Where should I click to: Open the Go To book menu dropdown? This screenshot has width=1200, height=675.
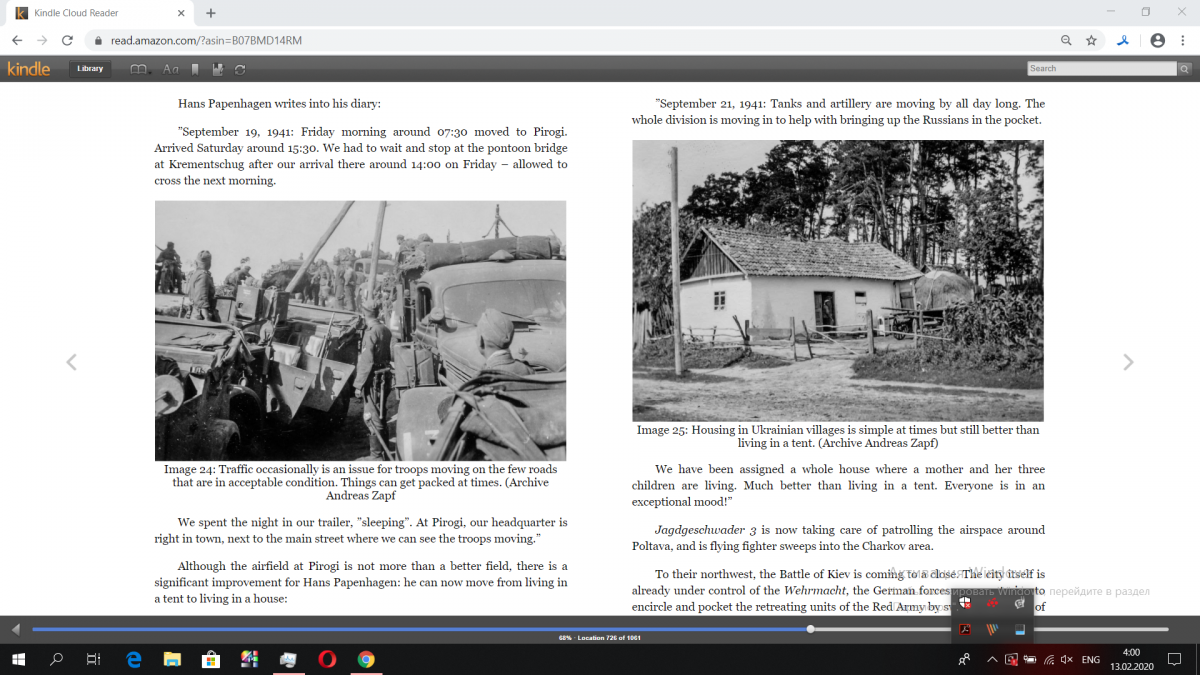coord(140,69)
